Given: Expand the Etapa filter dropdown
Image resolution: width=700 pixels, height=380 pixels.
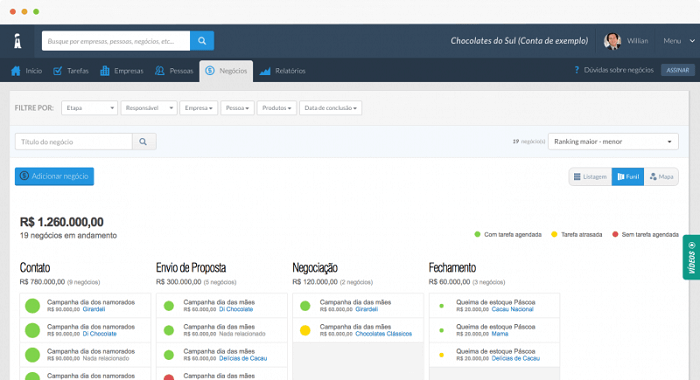Looking at the screenshot, I should tap(89, 108).
